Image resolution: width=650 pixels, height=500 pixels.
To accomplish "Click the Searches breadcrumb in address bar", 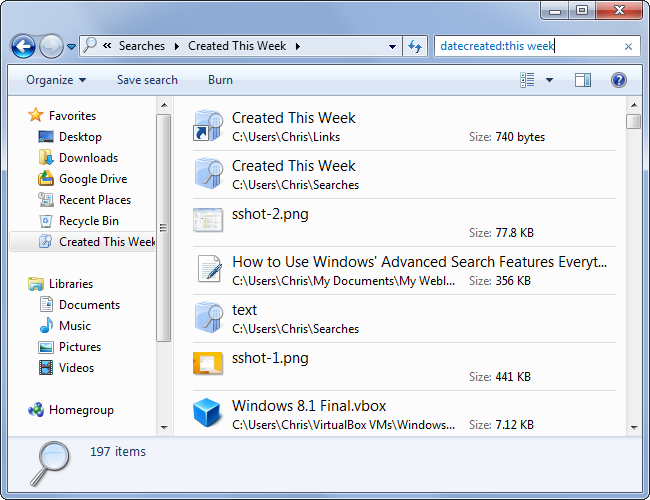I will pos(141,46).
